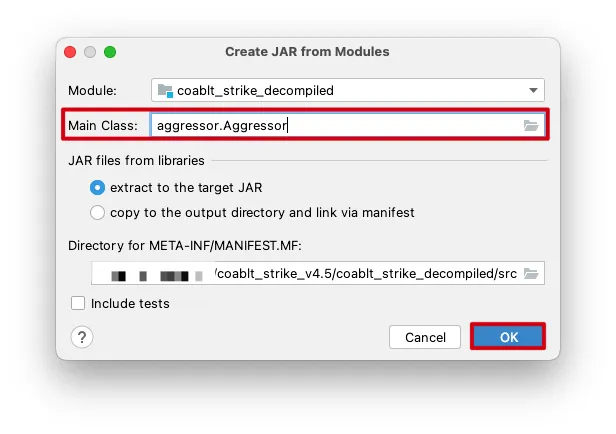
Task: Browse for Main Class with folder icon
Action: 531,126
